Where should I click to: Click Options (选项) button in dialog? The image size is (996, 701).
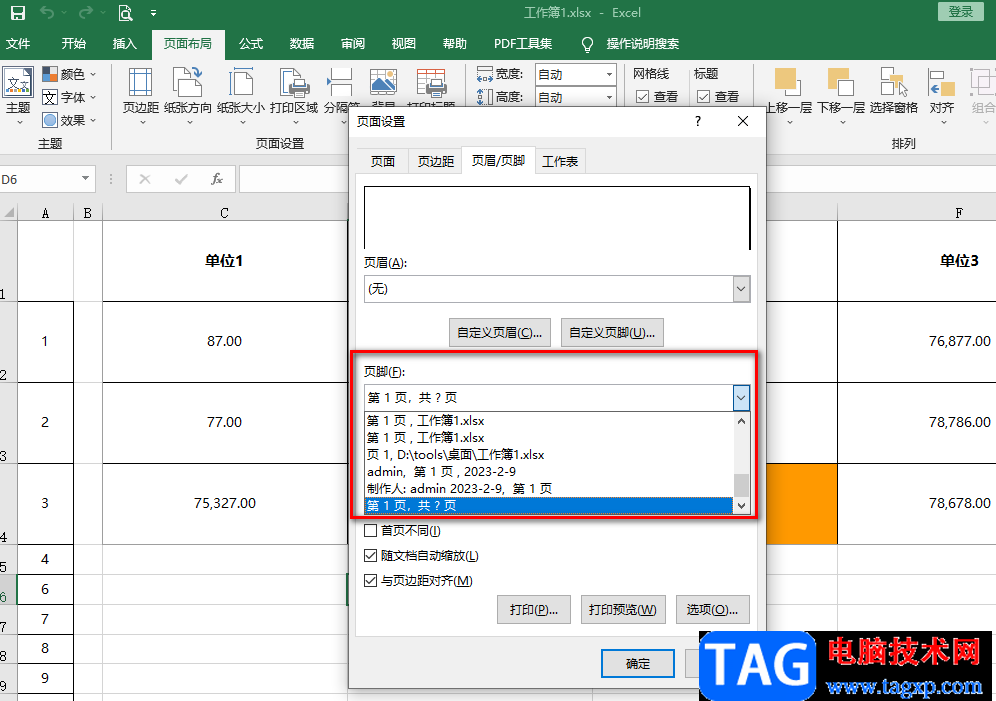pyautogui.click(x=713, y=610)
